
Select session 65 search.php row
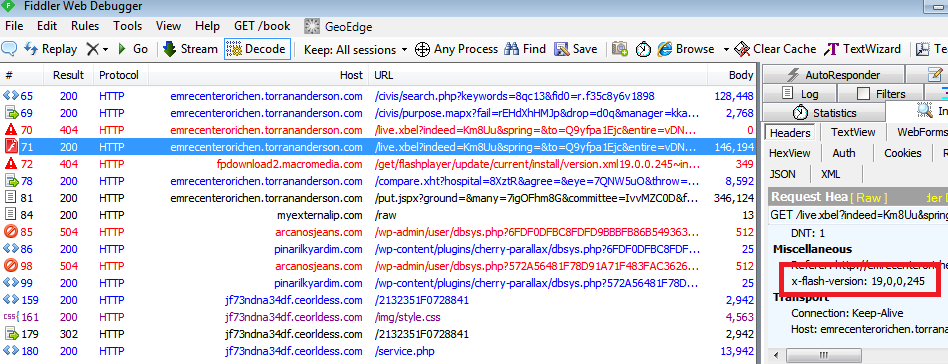click(x=378, y=96)
